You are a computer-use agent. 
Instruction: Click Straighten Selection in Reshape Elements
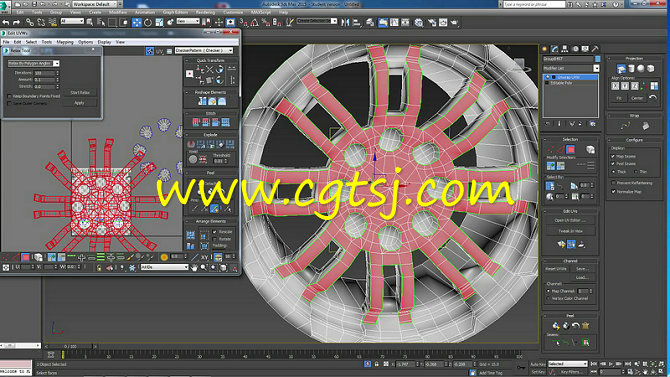pos(202,101)
